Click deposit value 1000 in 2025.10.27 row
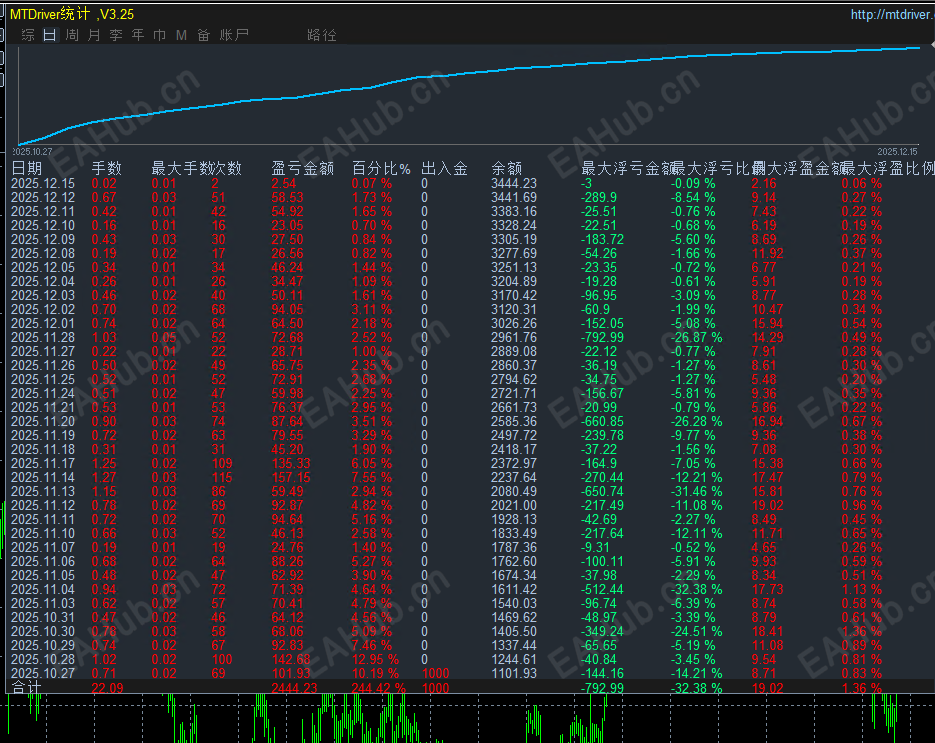Screen dimensions: 935x743 click(x=435, y=673)
